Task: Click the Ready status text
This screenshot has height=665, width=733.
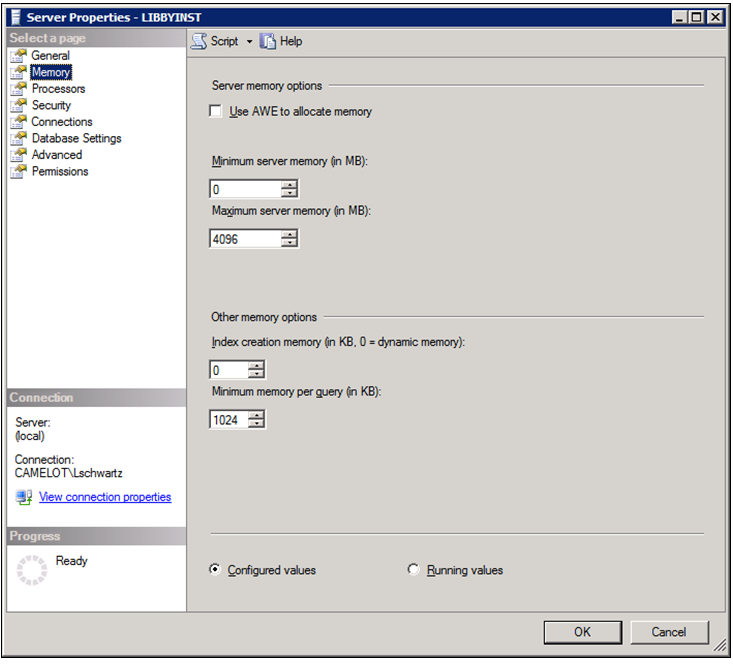Action: coord(72,560)
